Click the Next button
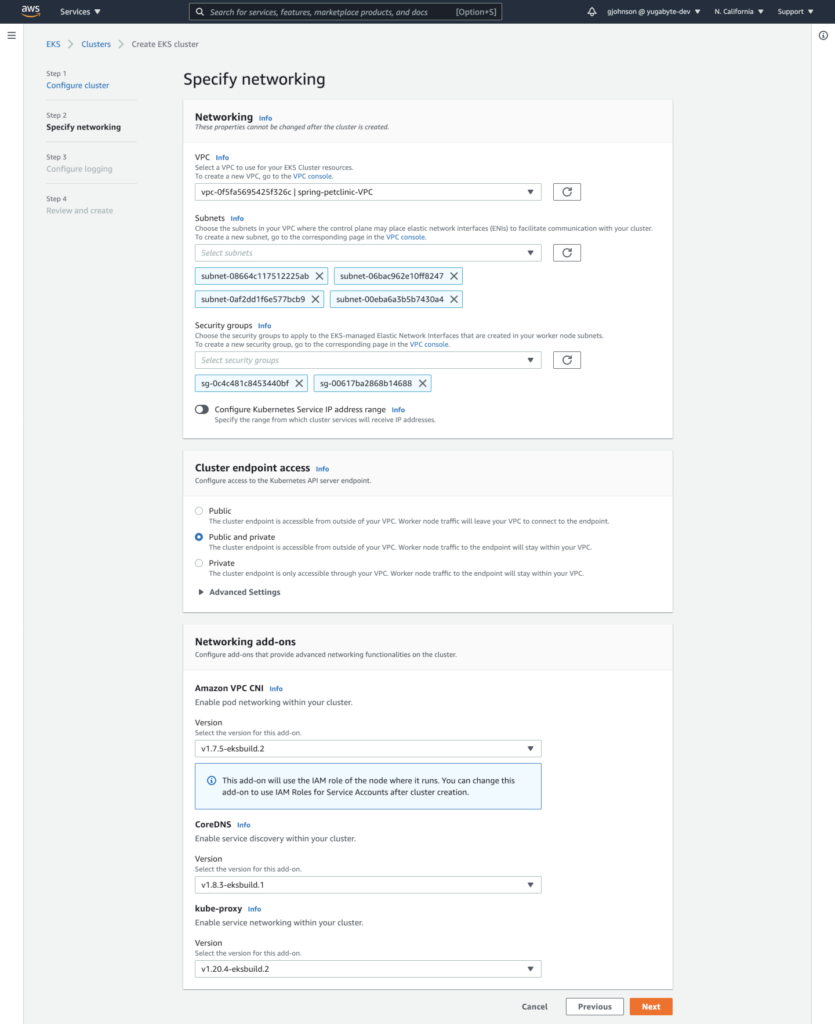 650,1006
